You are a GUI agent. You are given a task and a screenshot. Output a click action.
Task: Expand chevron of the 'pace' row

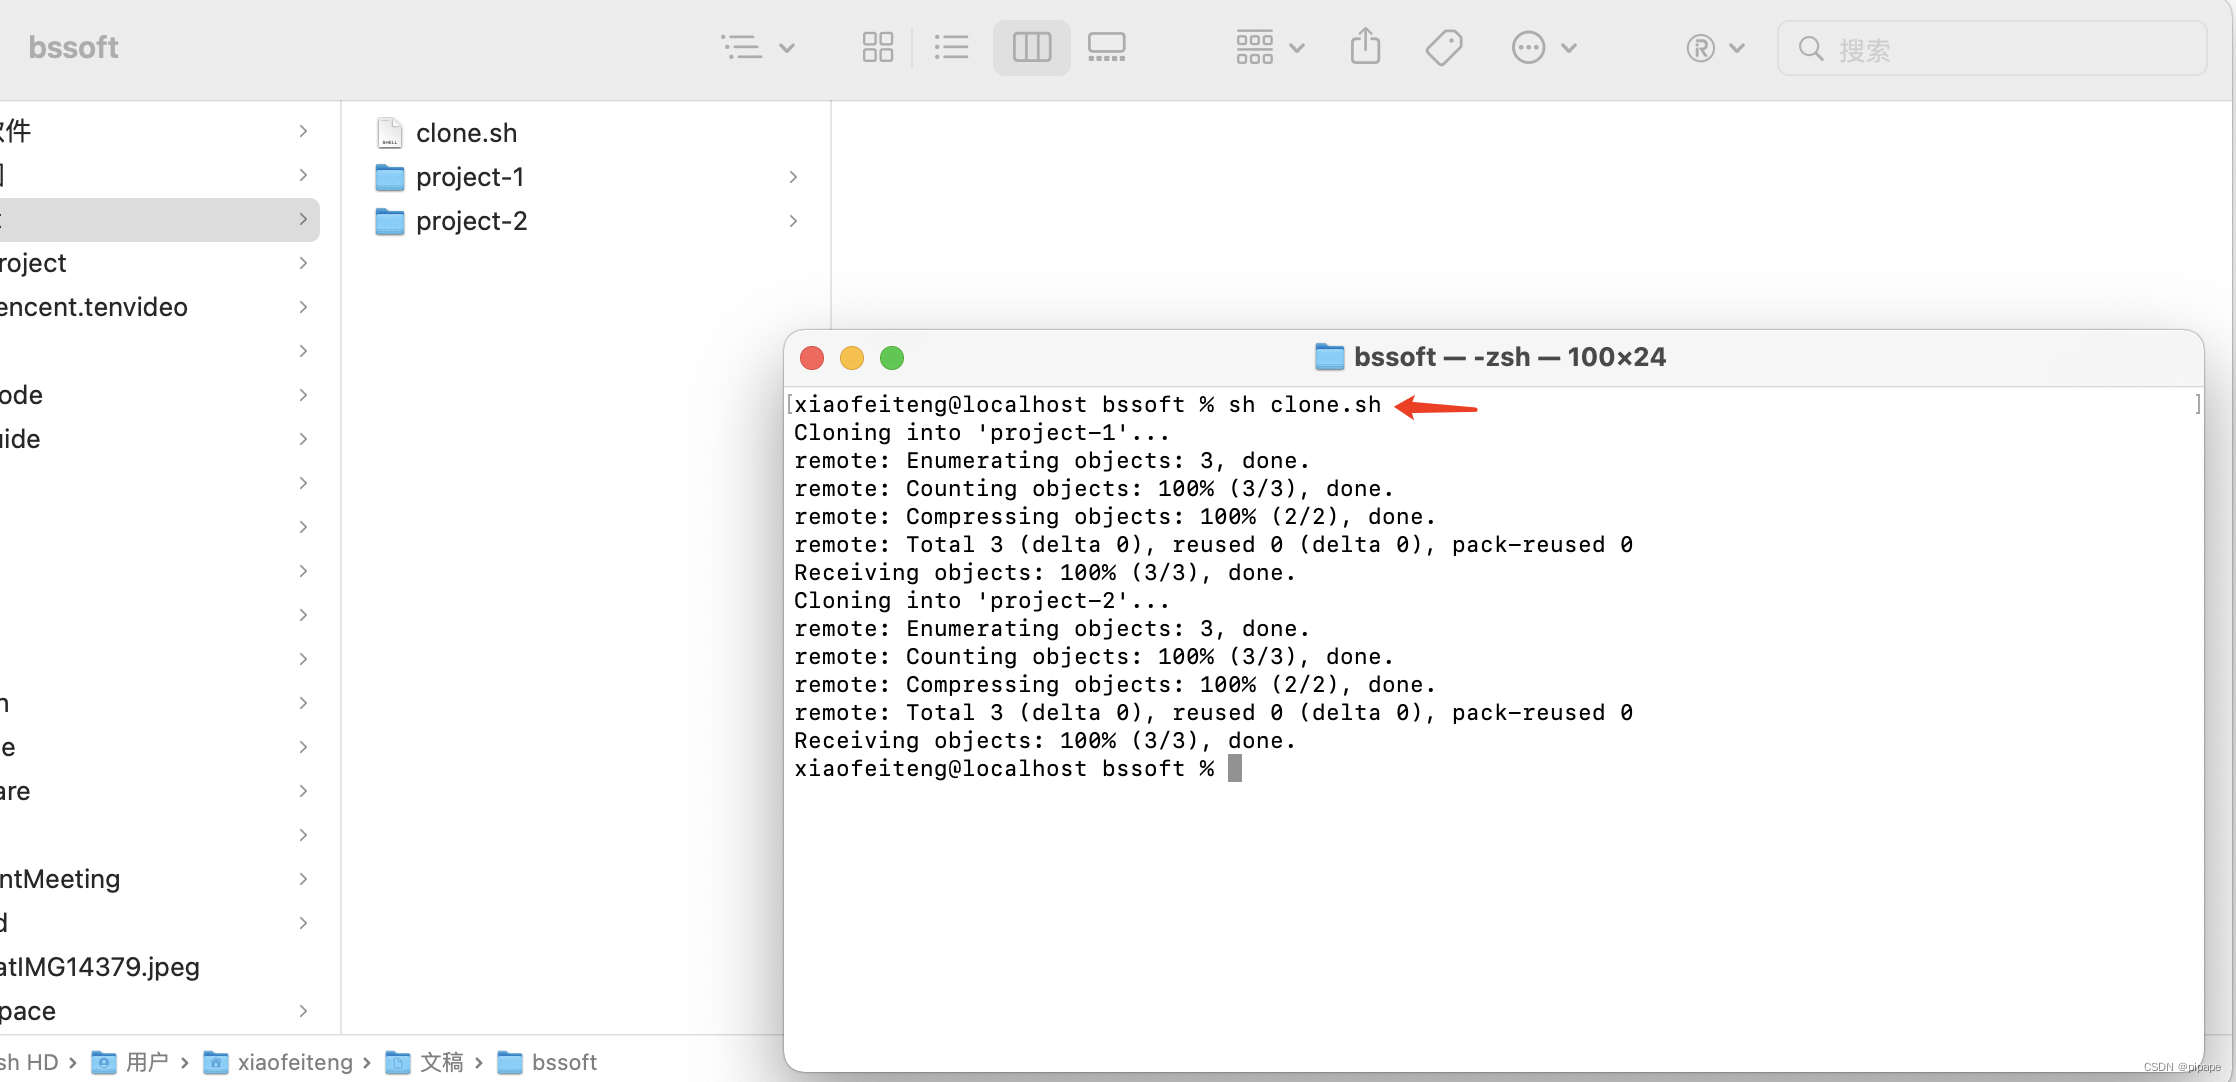click(303, 1011)
